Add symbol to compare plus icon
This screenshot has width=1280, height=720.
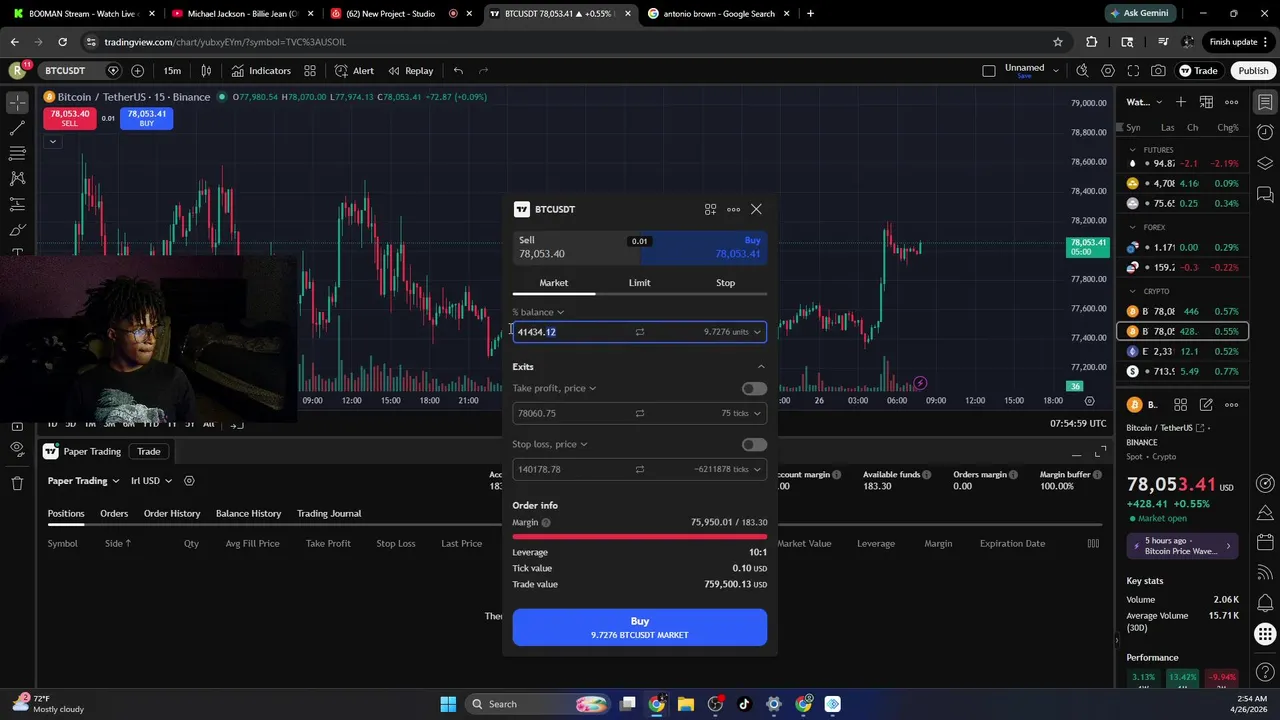tap(137, 71)
